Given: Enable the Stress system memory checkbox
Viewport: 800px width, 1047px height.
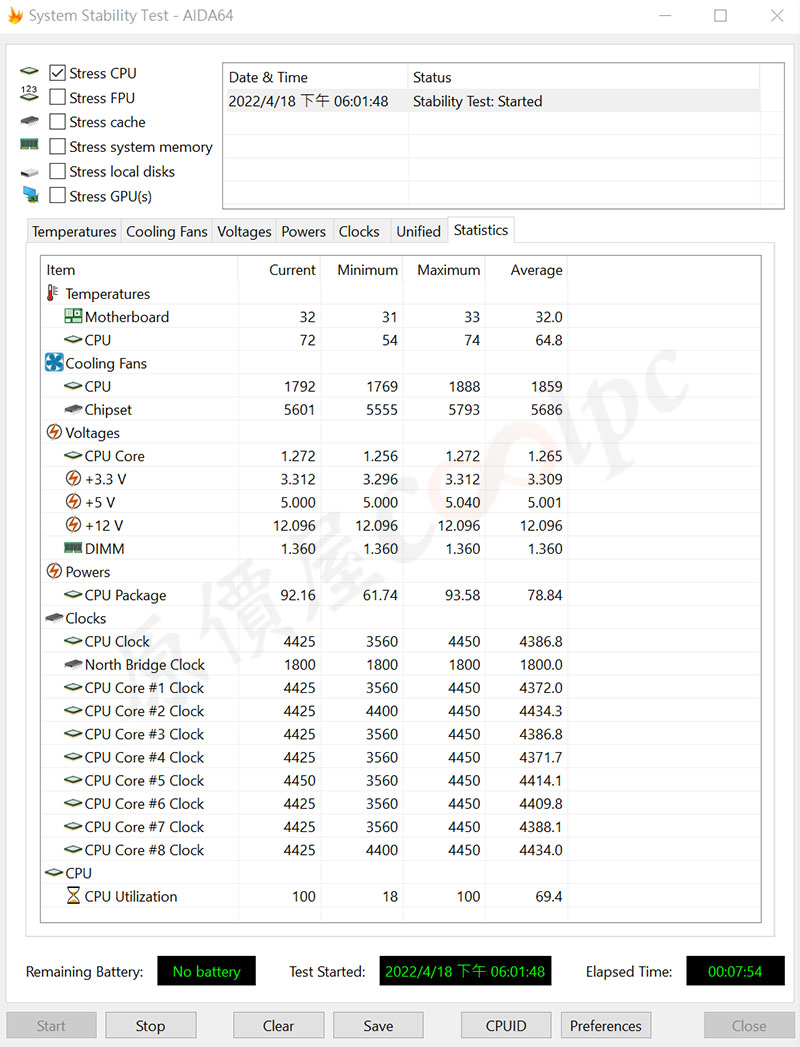Looking at the screenshot, I should point(57,146).
